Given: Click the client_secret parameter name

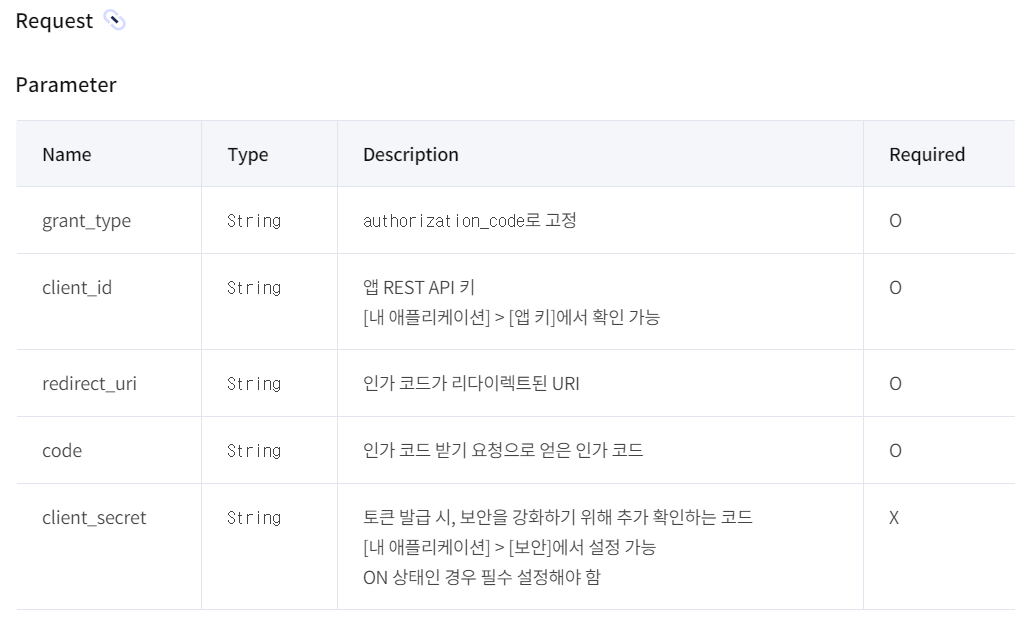Looking at the screenshot, I should [94, 518].
